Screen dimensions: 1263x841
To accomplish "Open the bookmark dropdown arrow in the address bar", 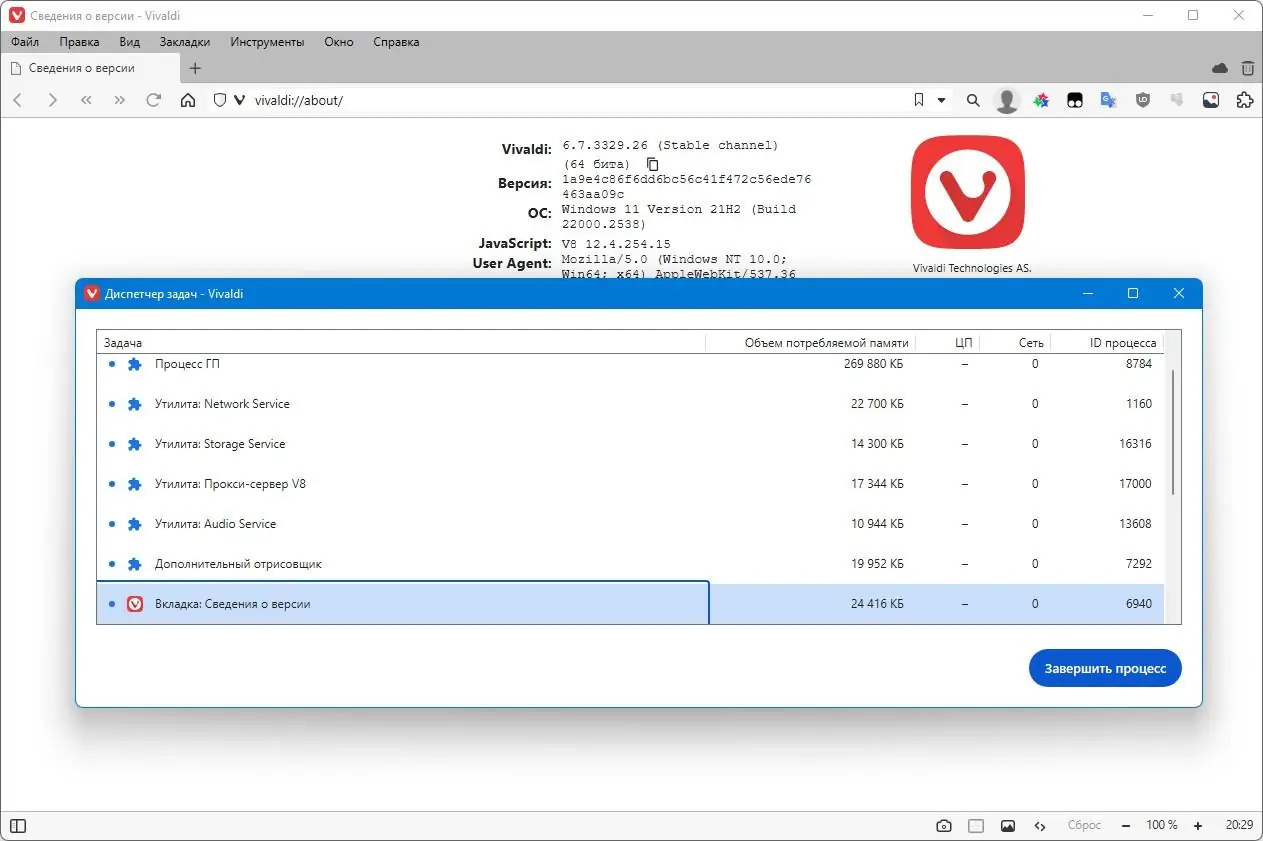I will tap(941, 100).
